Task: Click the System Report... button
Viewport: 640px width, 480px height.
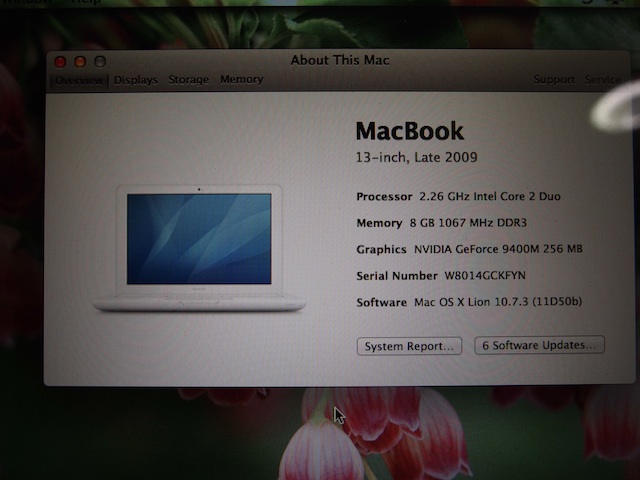Action: [409, 346]
